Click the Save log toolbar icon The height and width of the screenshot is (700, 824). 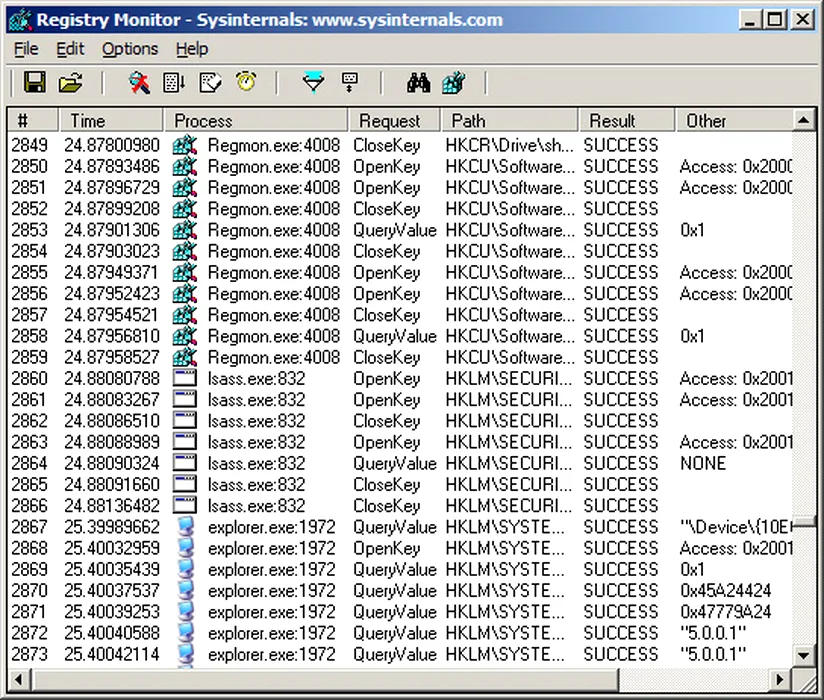click(x=35, y=83)
